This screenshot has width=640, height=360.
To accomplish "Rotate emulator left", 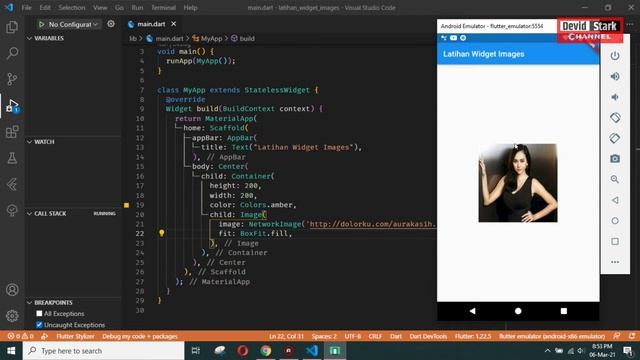I will point(615,118).
